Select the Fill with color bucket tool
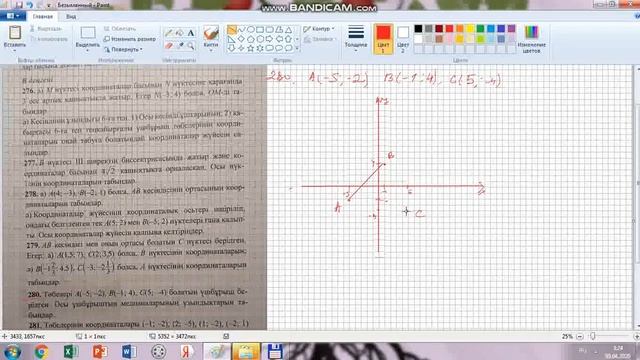640x360 pixels. (x=179, y=33)
